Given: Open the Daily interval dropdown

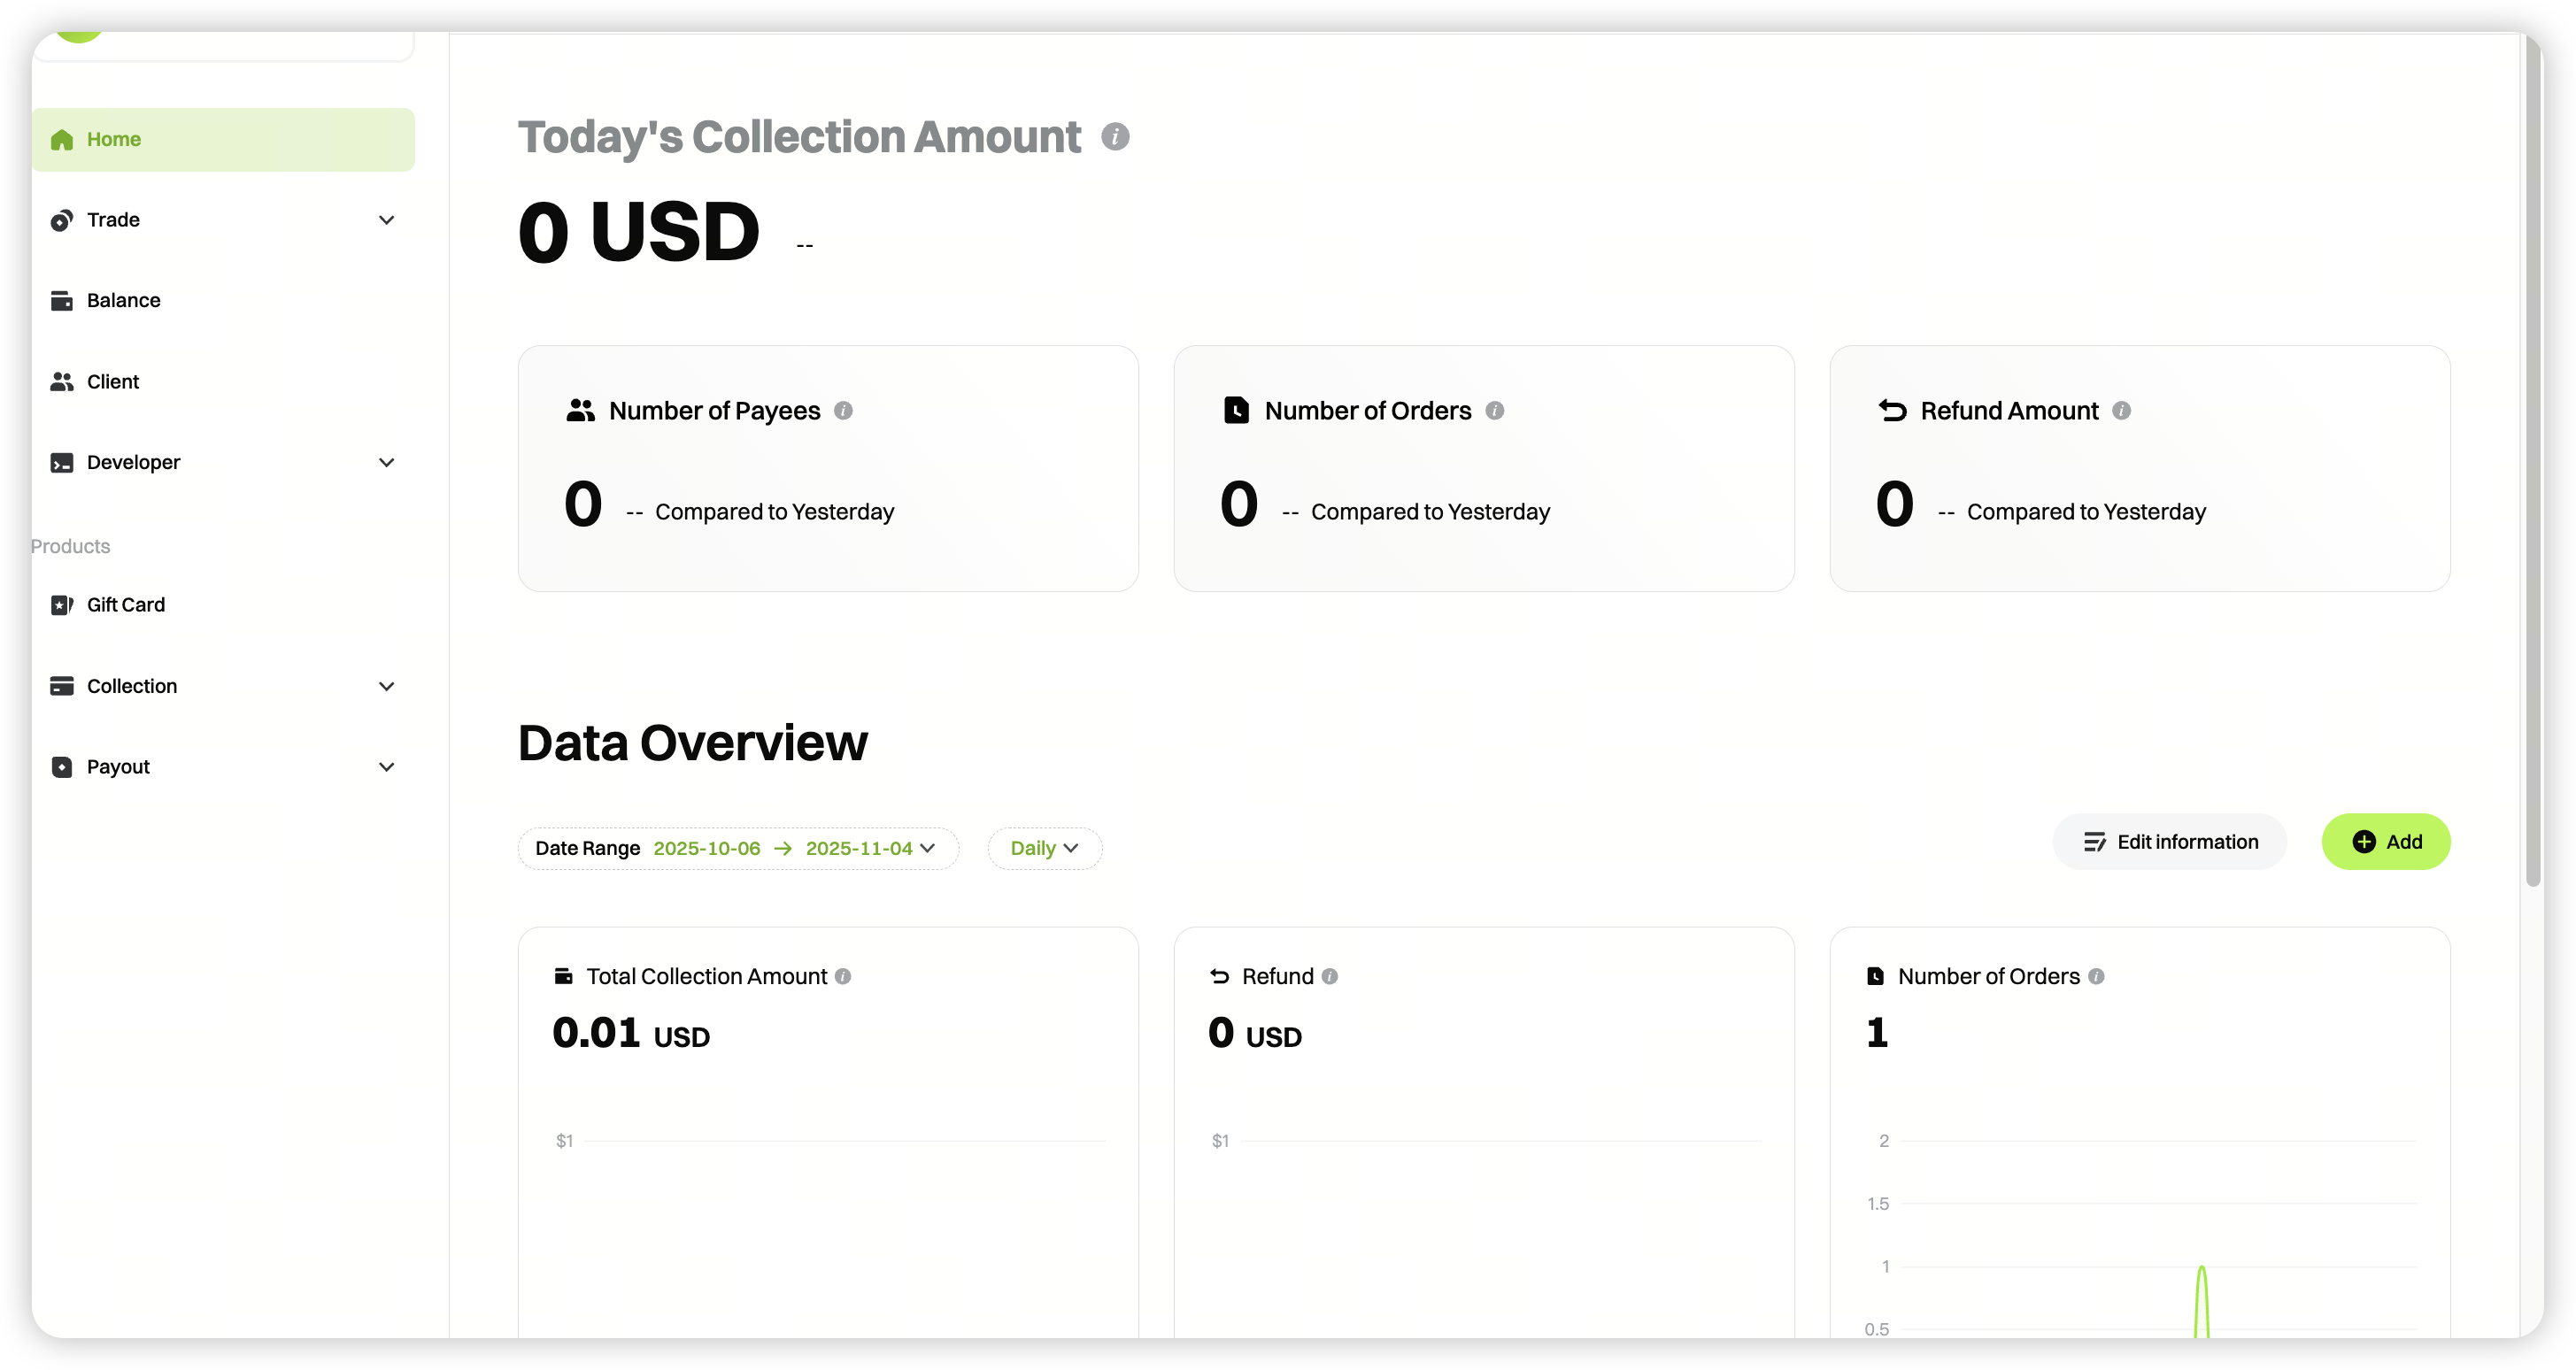Looking at the screenshot, I should point(1044,848).
